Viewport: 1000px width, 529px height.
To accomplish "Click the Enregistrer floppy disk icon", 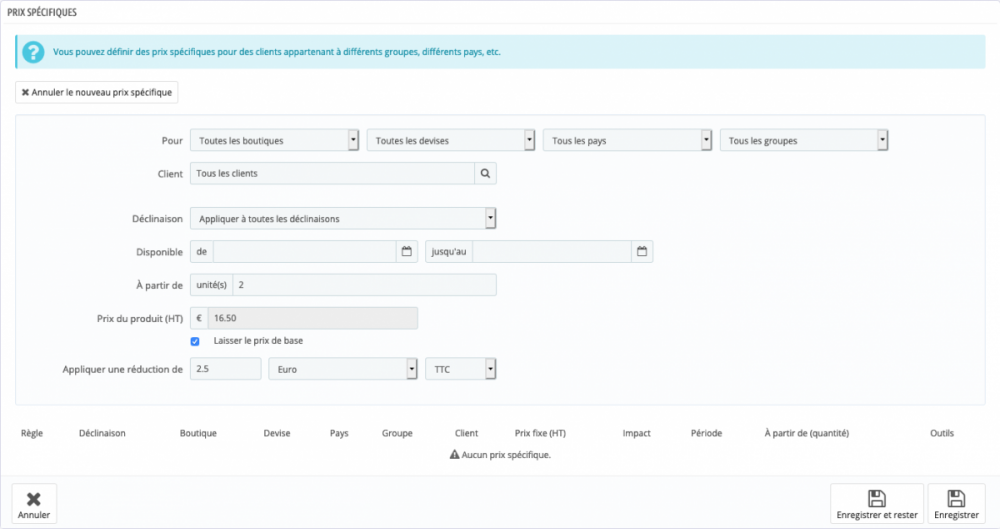I will tap(956, 499).
